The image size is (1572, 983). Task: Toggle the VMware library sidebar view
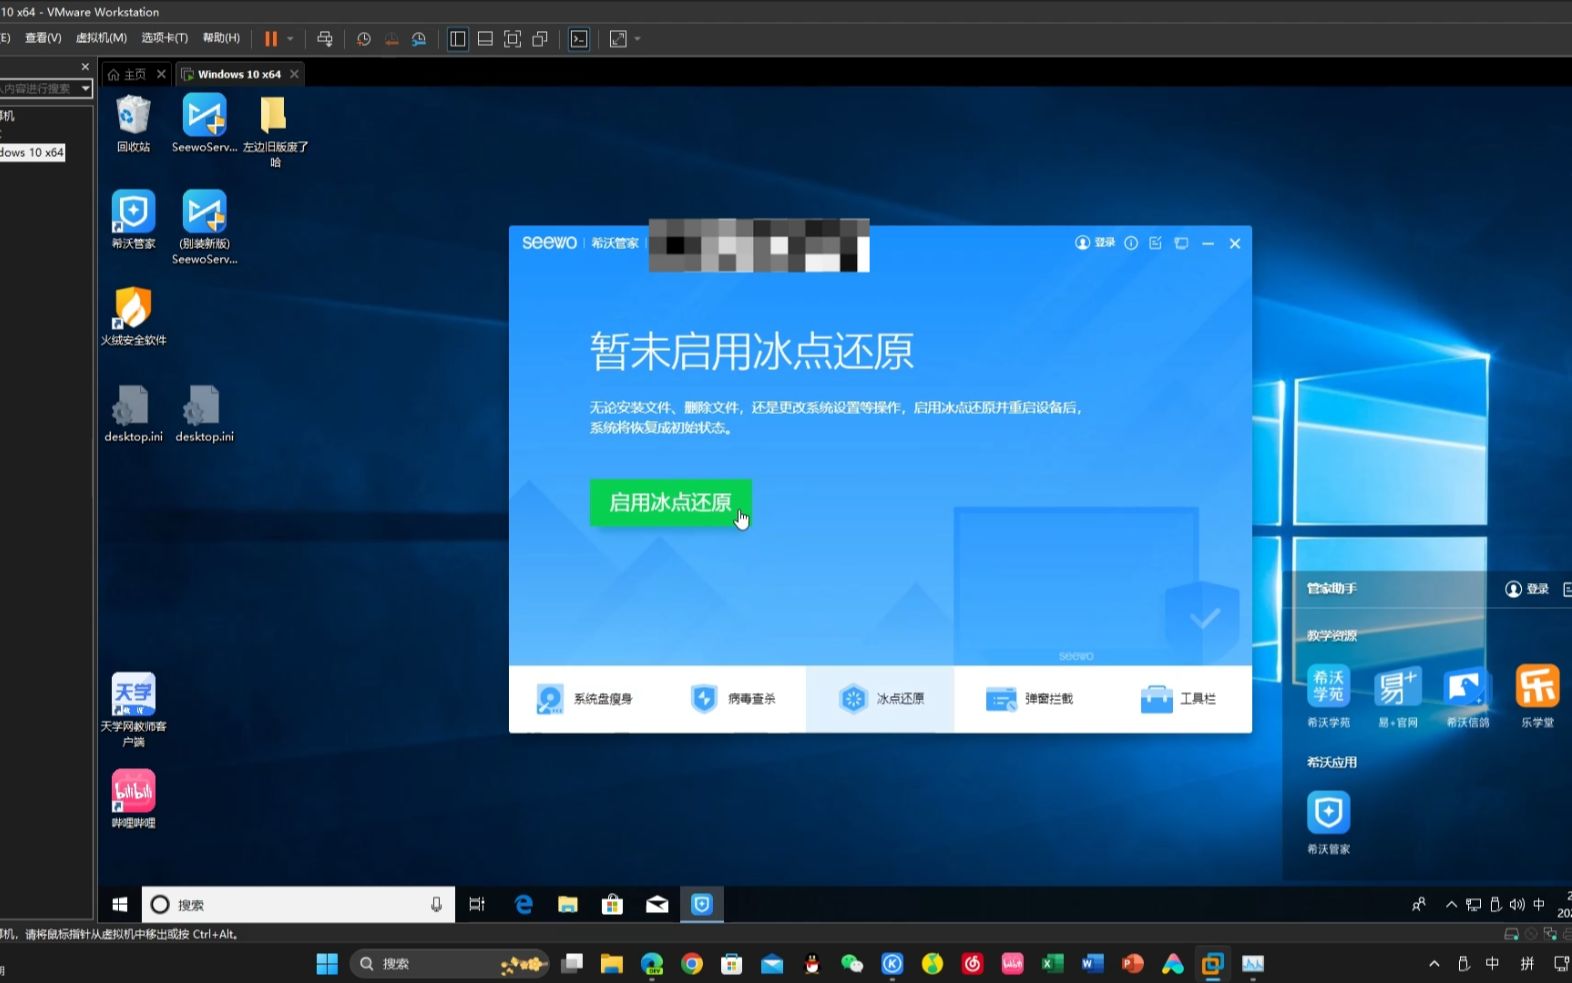tap(458, 39)
